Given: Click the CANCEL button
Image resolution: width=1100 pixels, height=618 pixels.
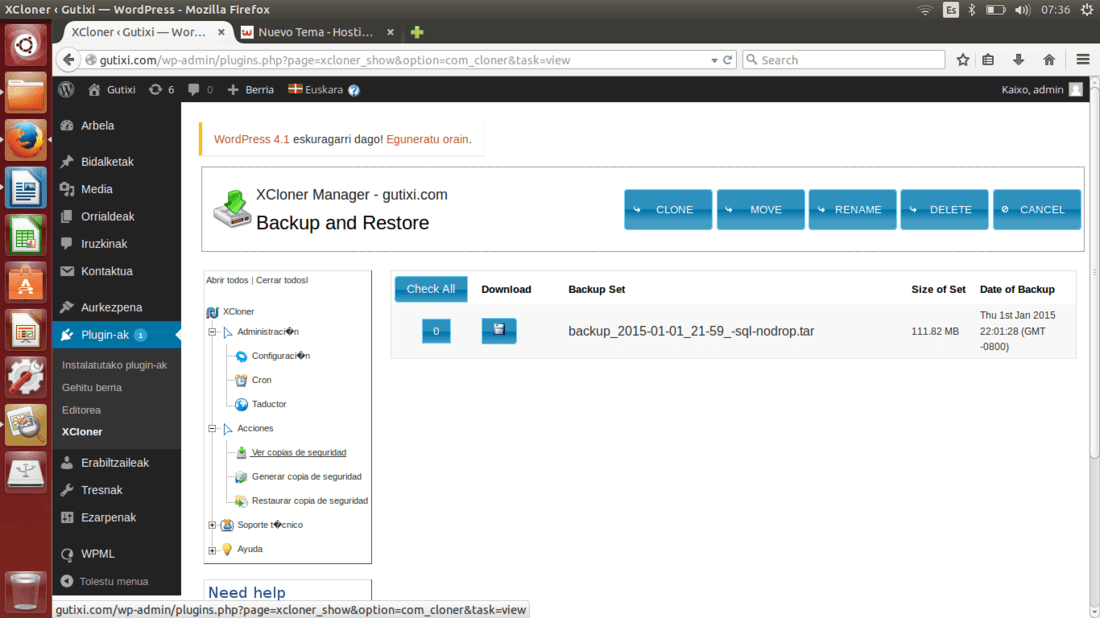Looking at the screenshot, I should (1037, 209).
